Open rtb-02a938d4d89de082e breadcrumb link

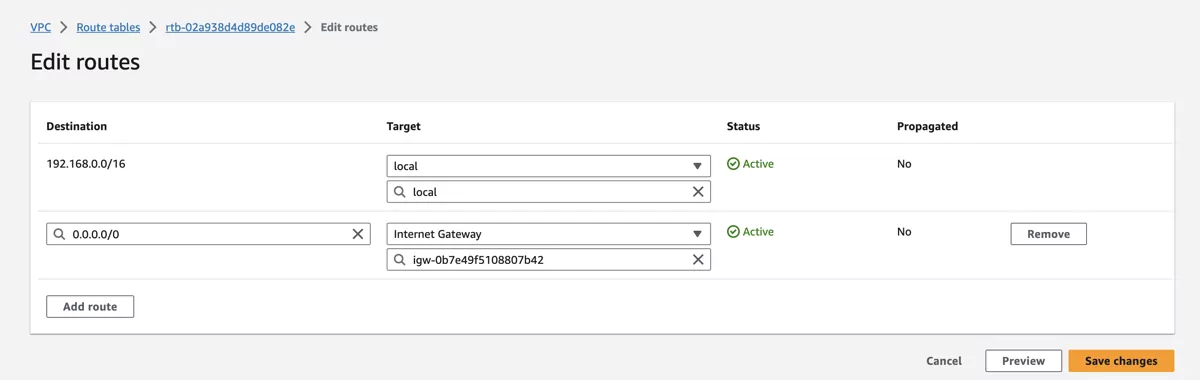(230, 27)
